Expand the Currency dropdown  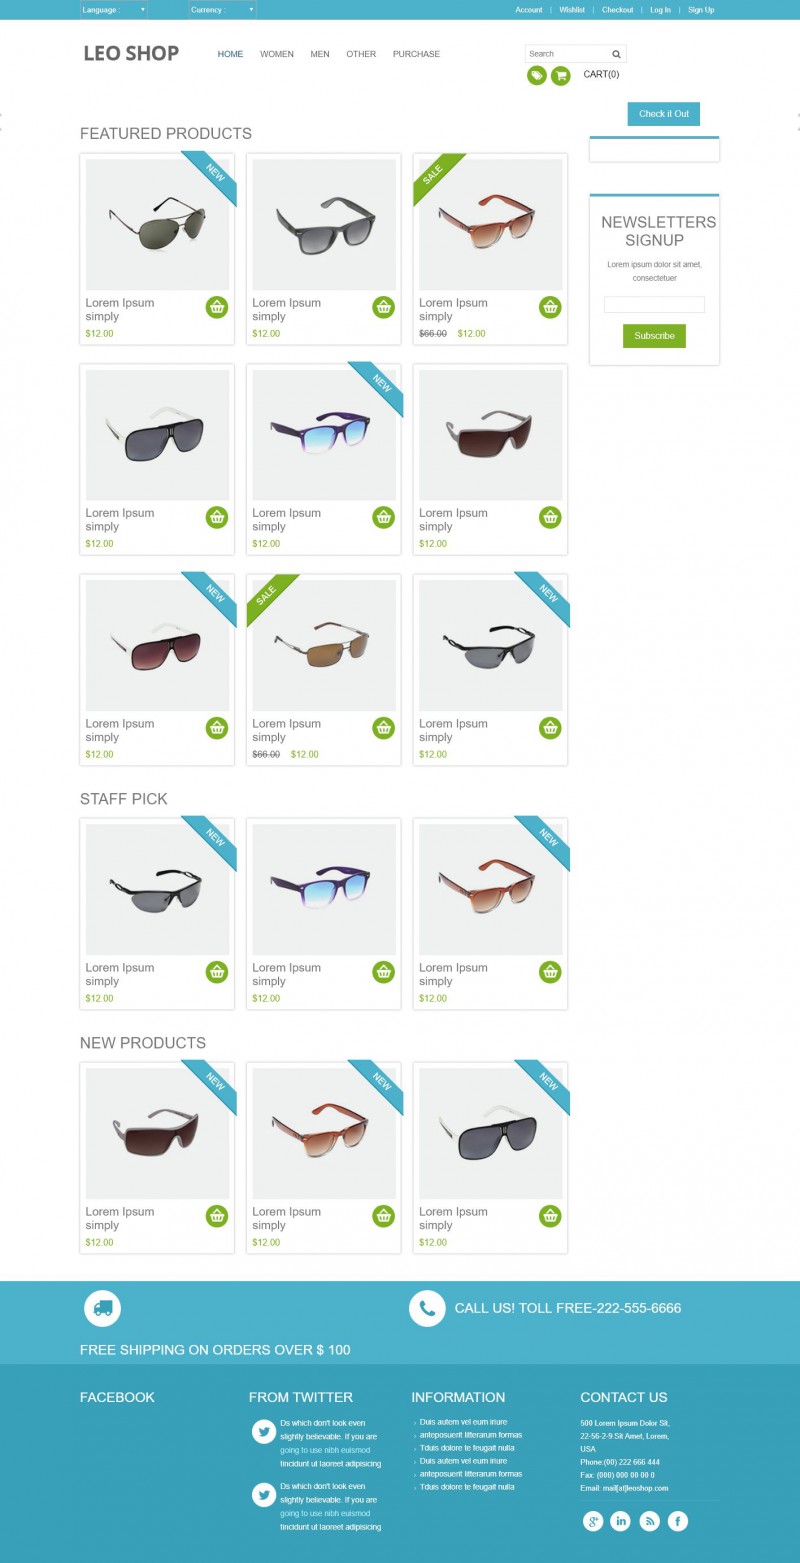point(222,10)
